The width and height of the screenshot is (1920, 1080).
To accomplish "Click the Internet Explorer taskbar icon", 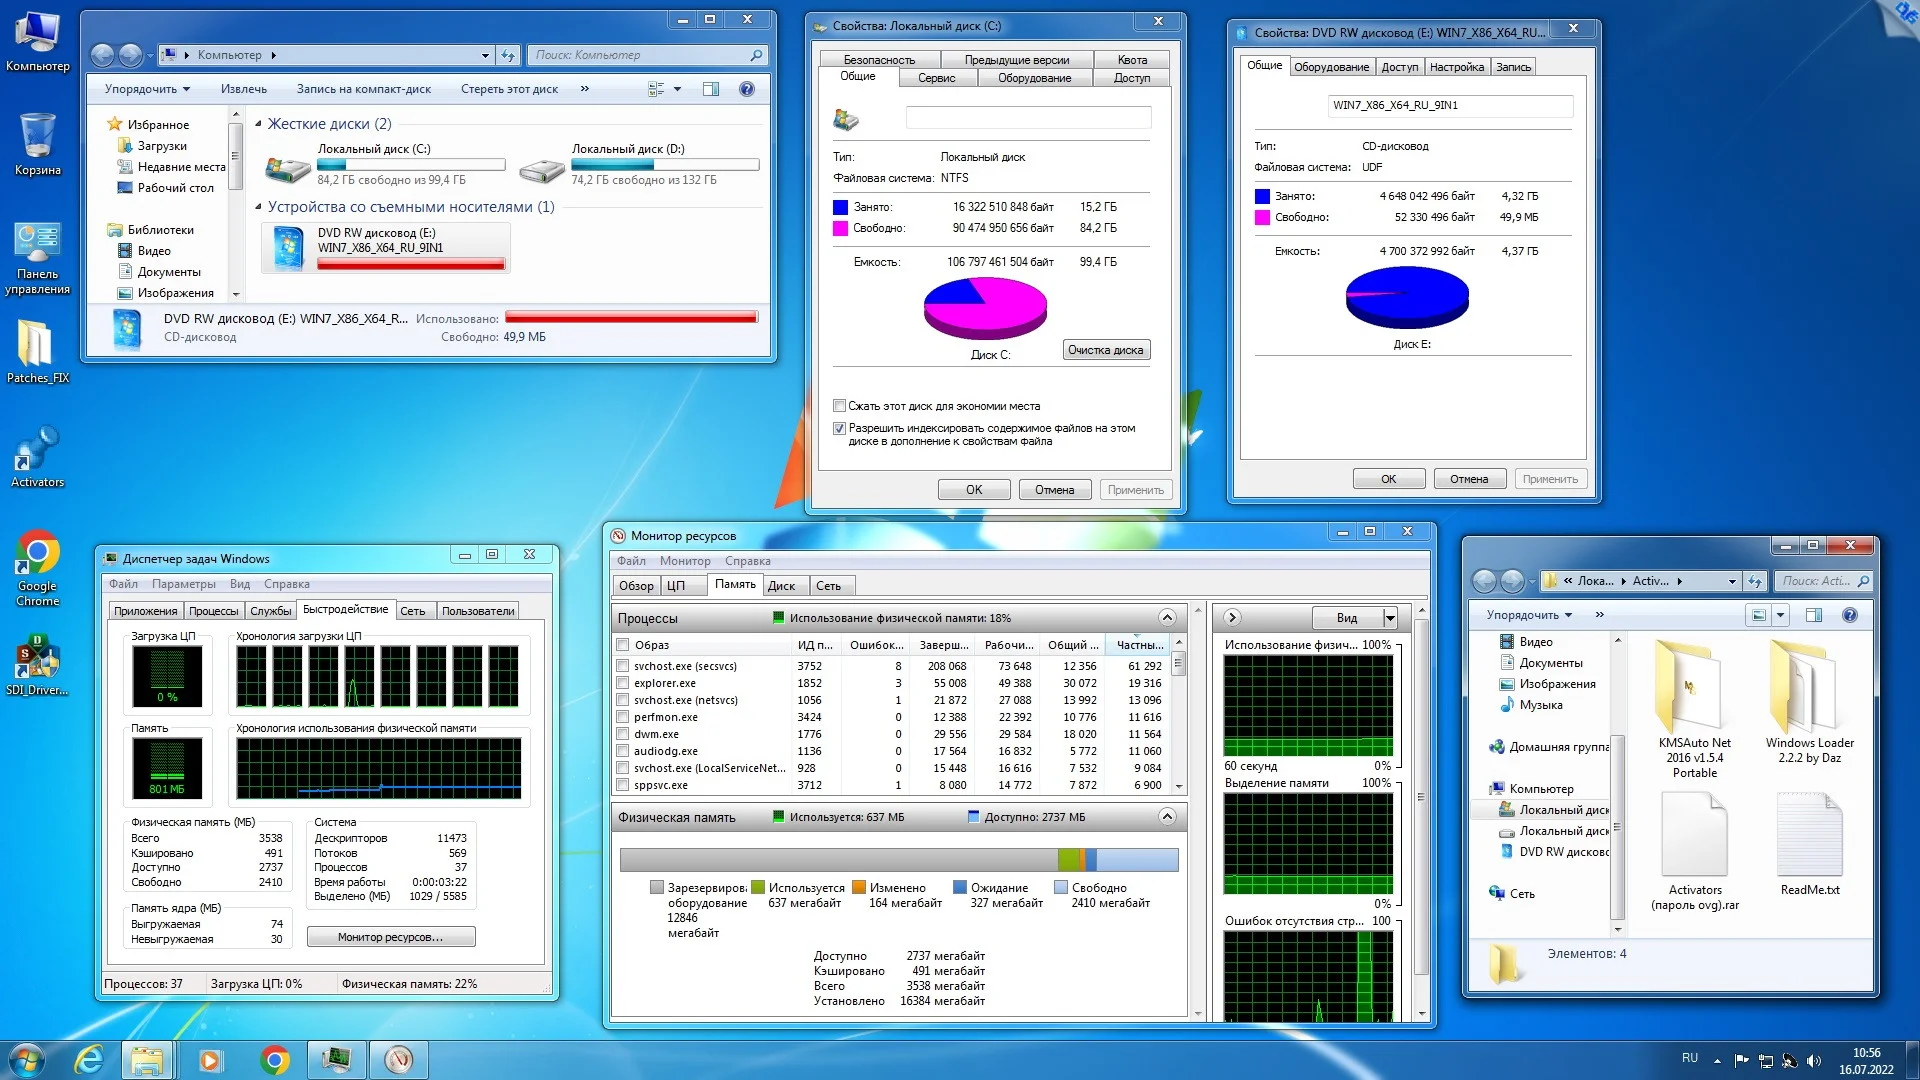I will click(x=90, y=1059).
